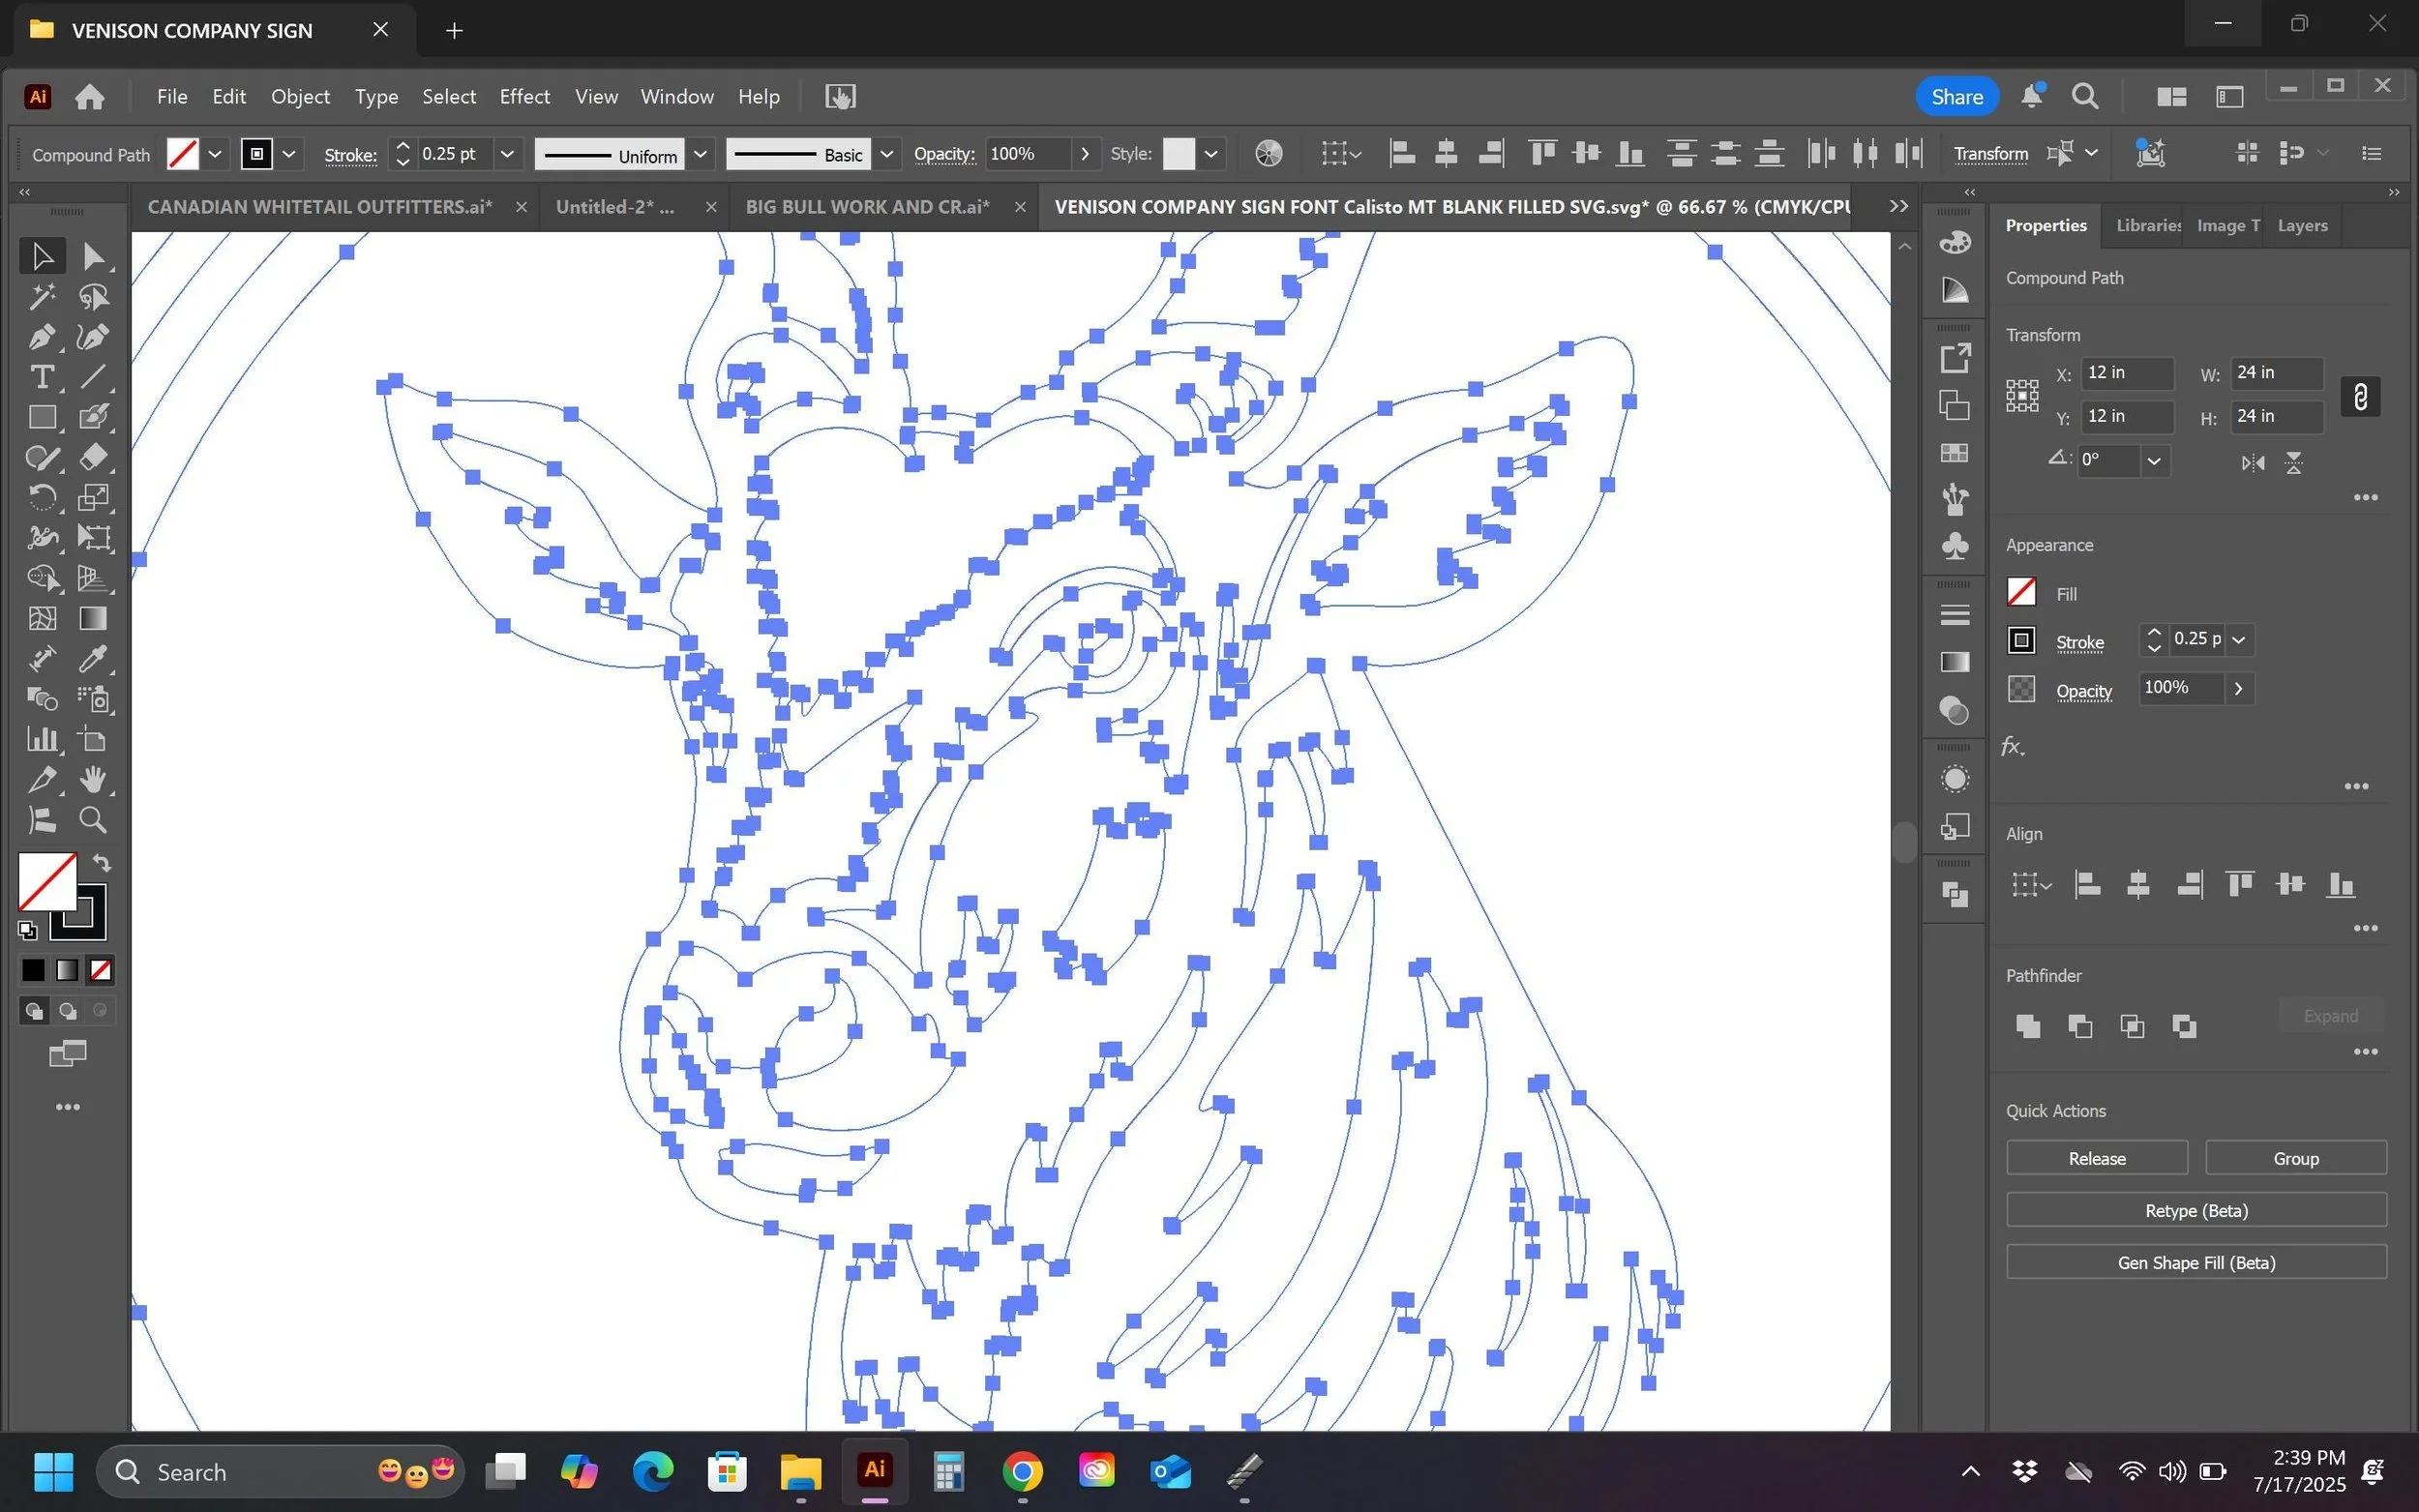Pick the Eyedropper tool

(93, 658)
